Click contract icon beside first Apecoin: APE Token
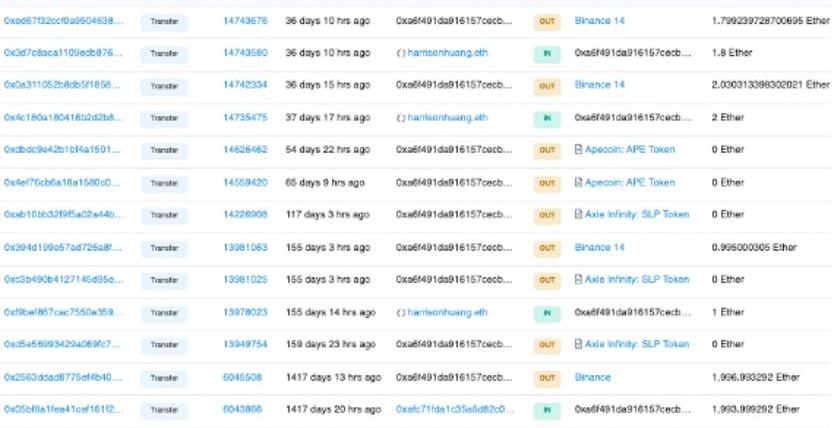Screen dimensions: 832x428 [x=579, y=150]
